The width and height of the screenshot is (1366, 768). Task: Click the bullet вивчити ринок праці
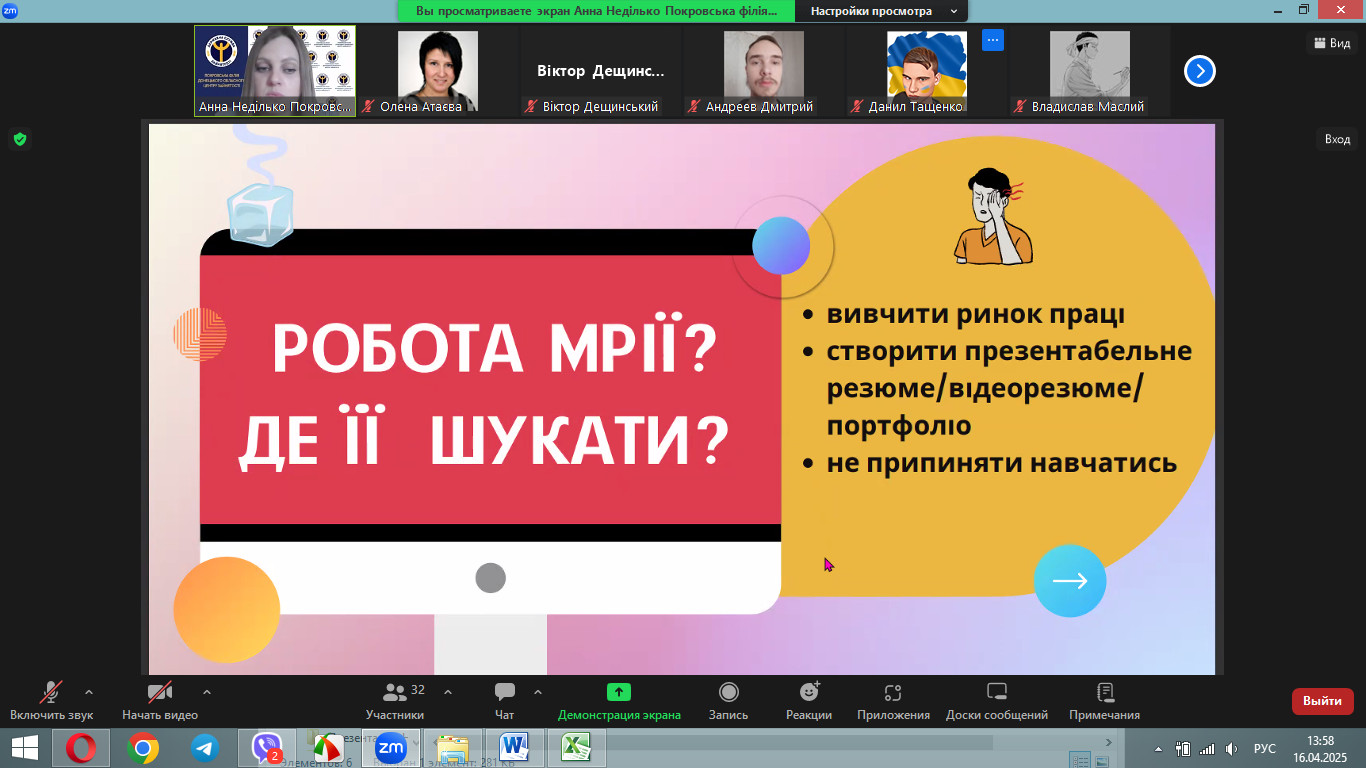tap(975, 314)
